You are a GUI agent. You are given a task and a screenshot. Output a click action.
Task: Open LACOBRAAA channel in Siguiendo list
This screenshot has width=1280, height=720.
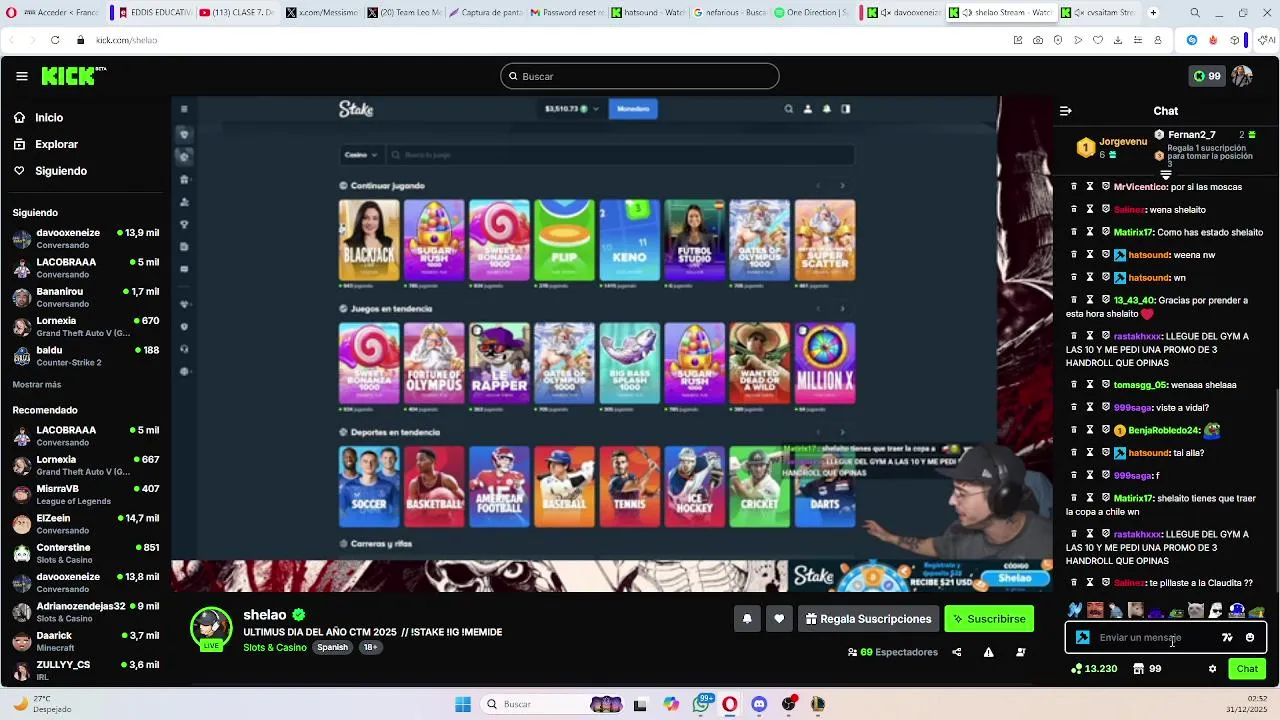pos(86,268)
